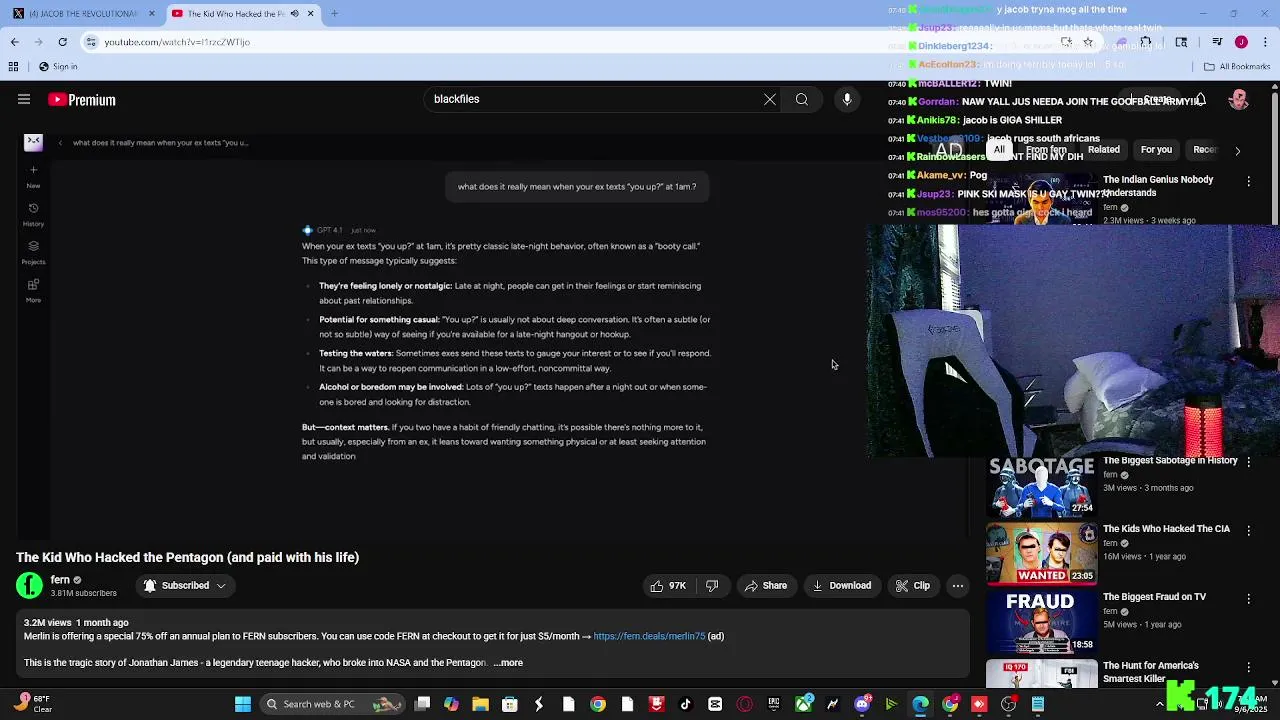This screenshot has height=720, width=1280.
Task: Select the All filter chip
Action: click(998, 150)
